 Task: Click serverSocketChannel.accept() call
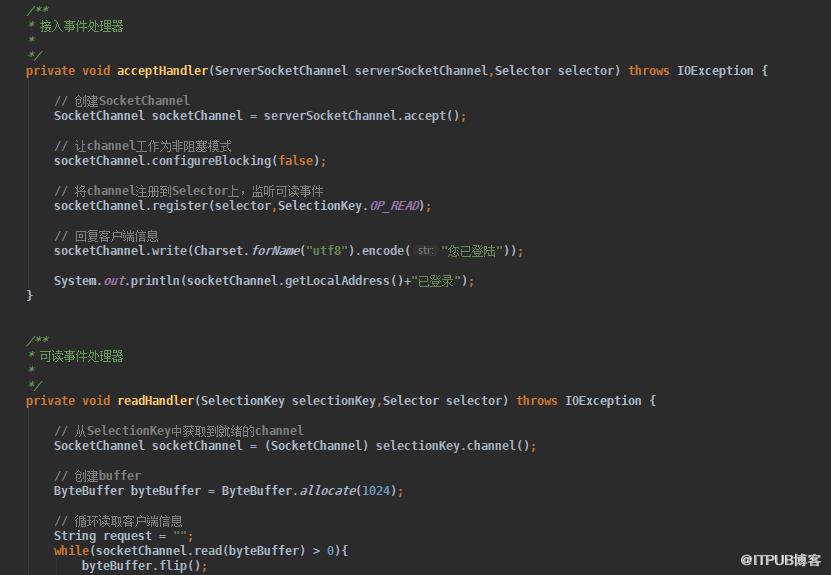[363, 116]
